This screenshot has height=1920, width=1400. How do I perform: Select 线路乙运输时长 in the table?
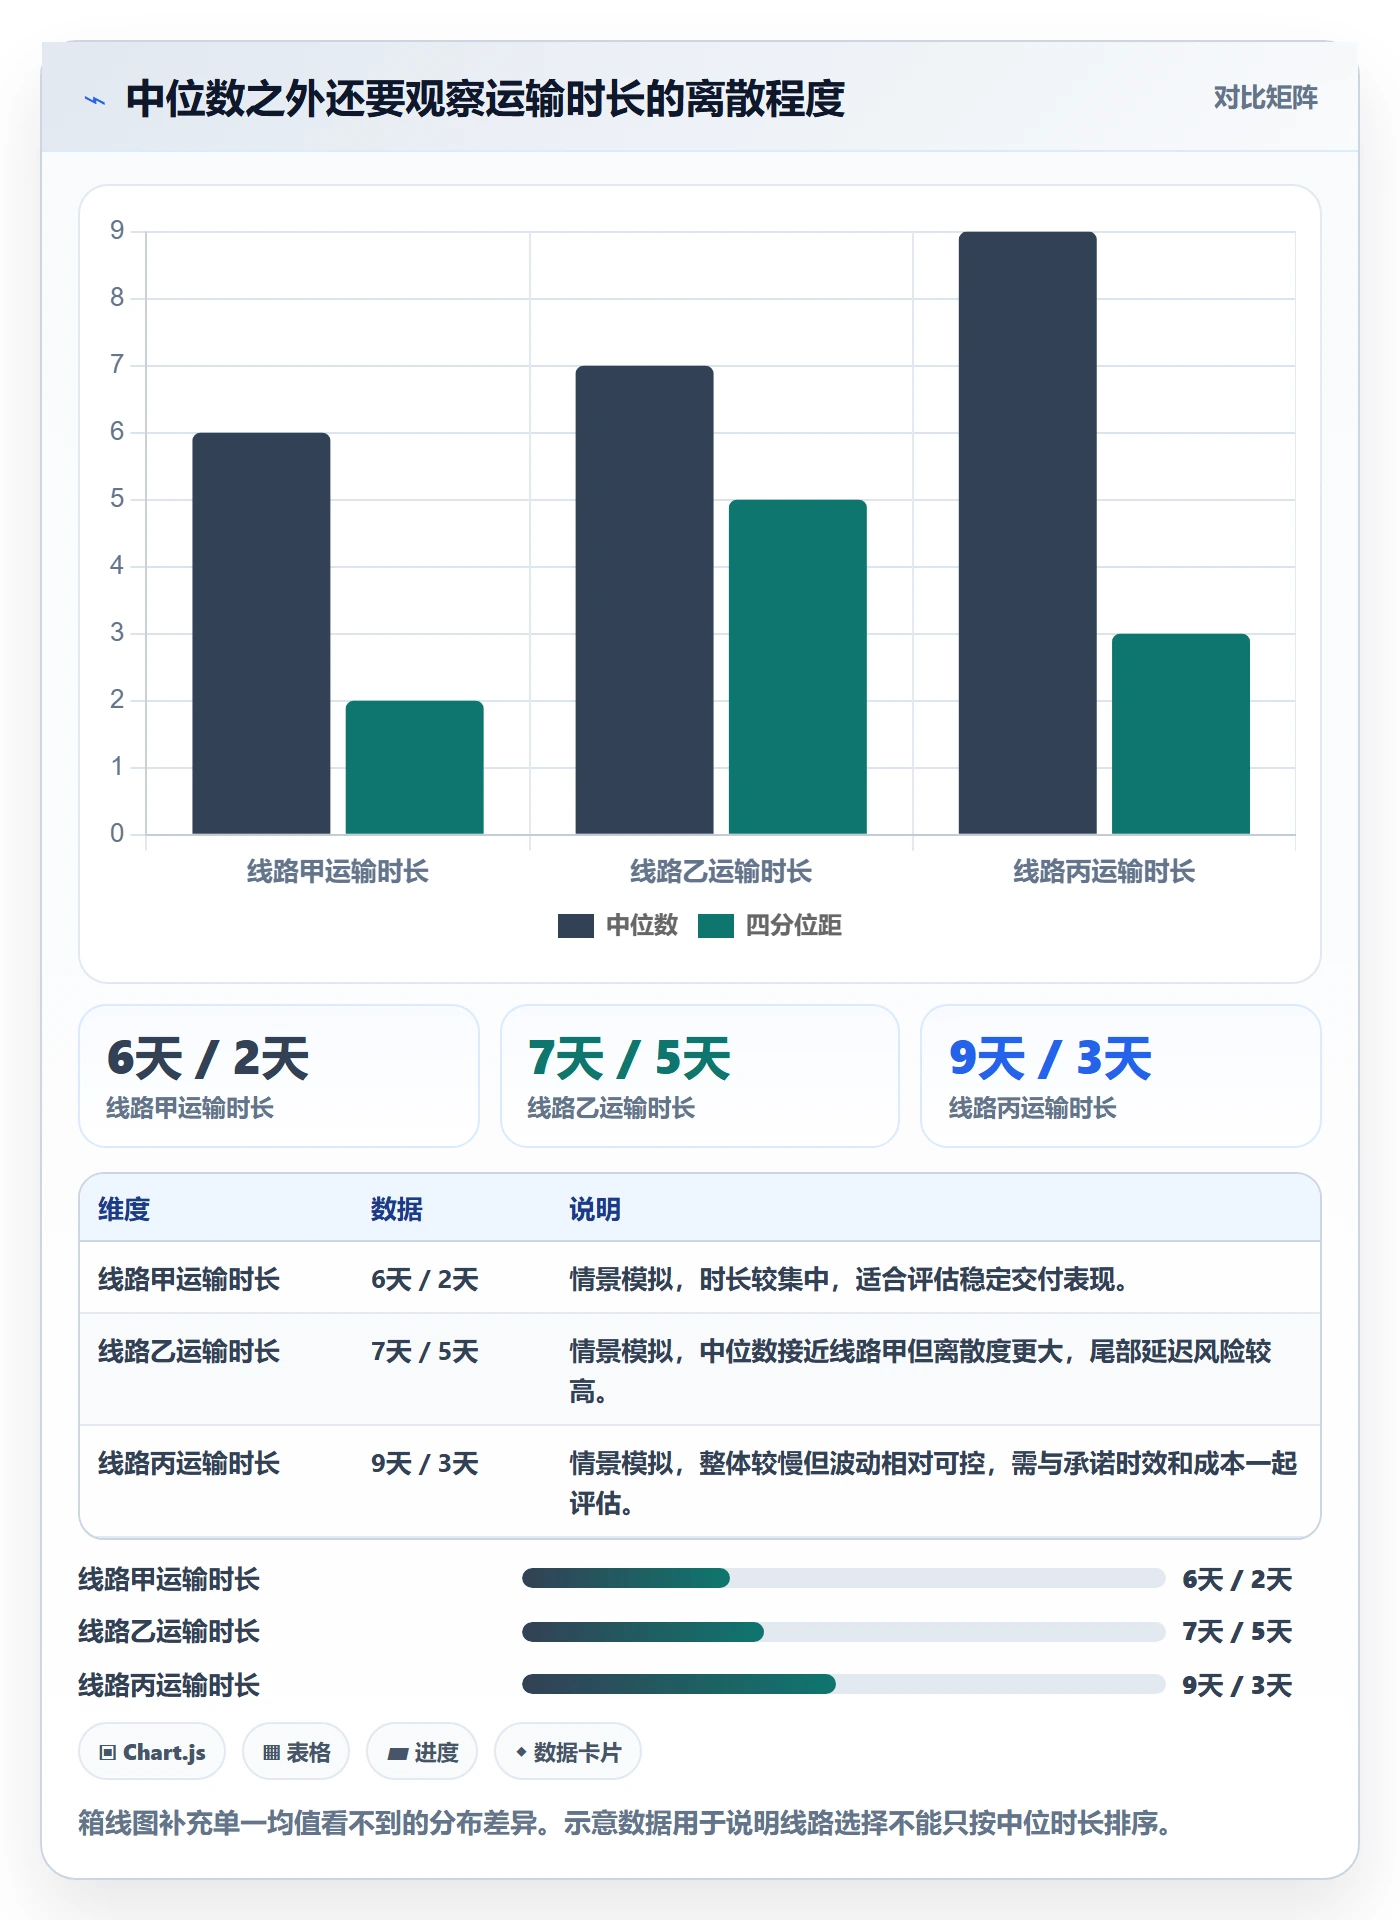pos(189,1351)
